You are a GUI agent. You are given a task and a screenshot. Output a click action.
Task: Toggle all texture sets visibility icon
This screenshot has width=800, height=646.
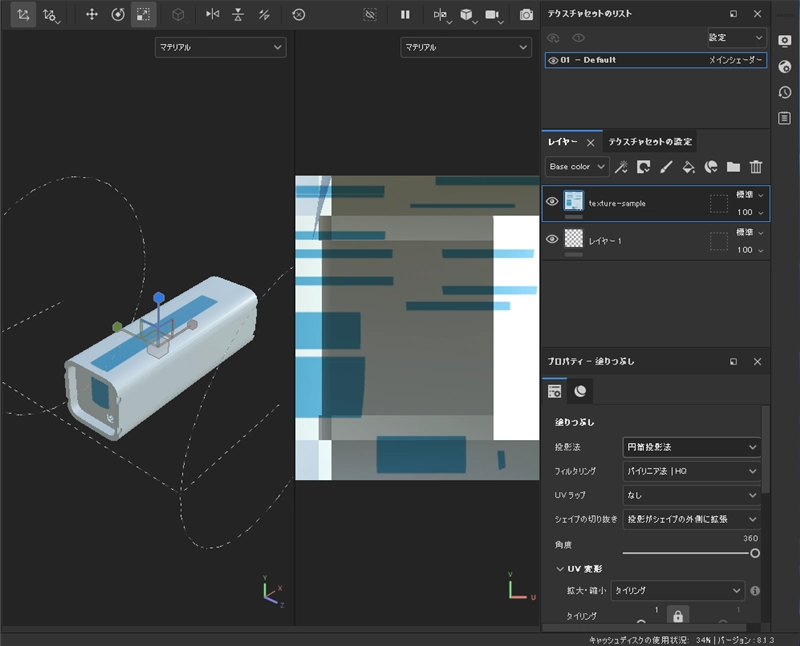553,38
